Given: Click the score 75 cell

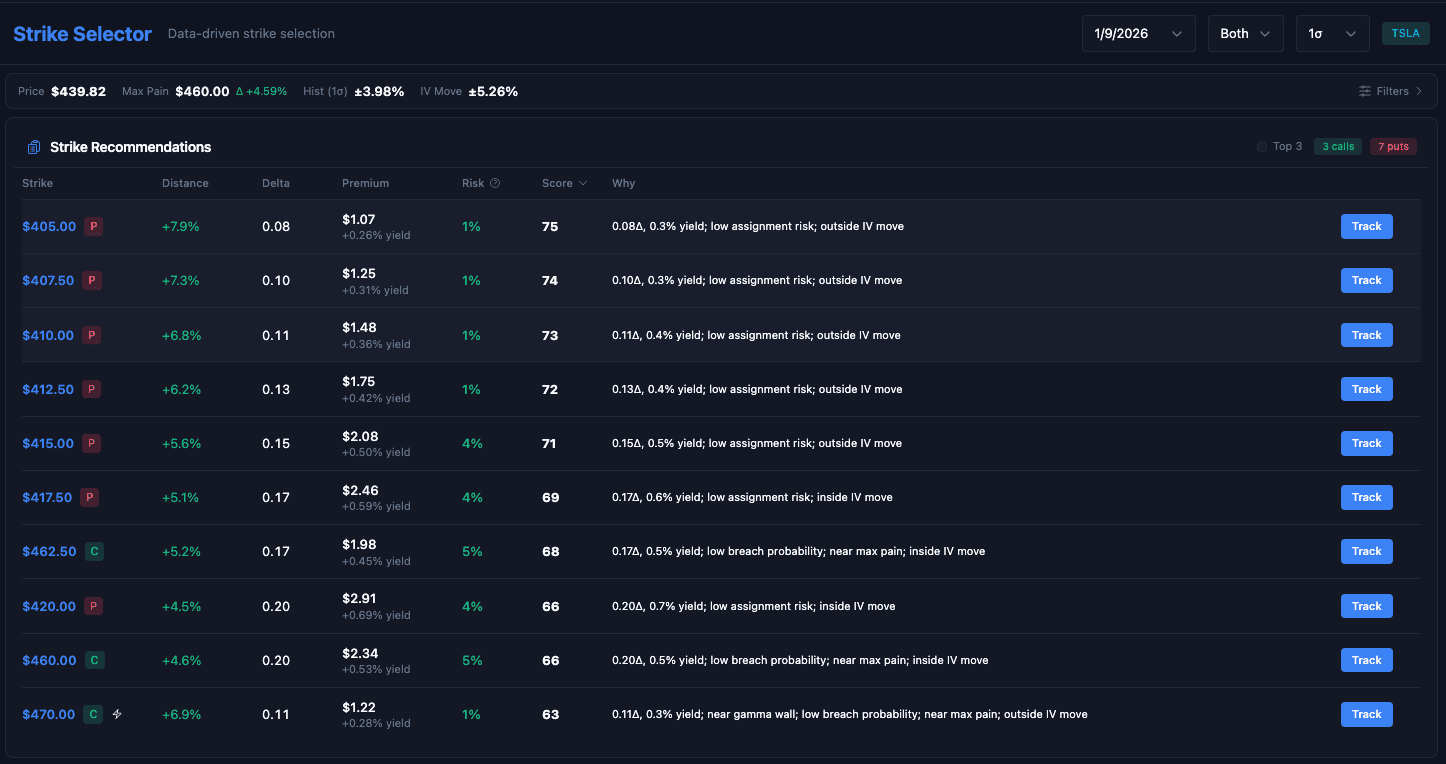Looking at the screenshot, I should [550, 227].
